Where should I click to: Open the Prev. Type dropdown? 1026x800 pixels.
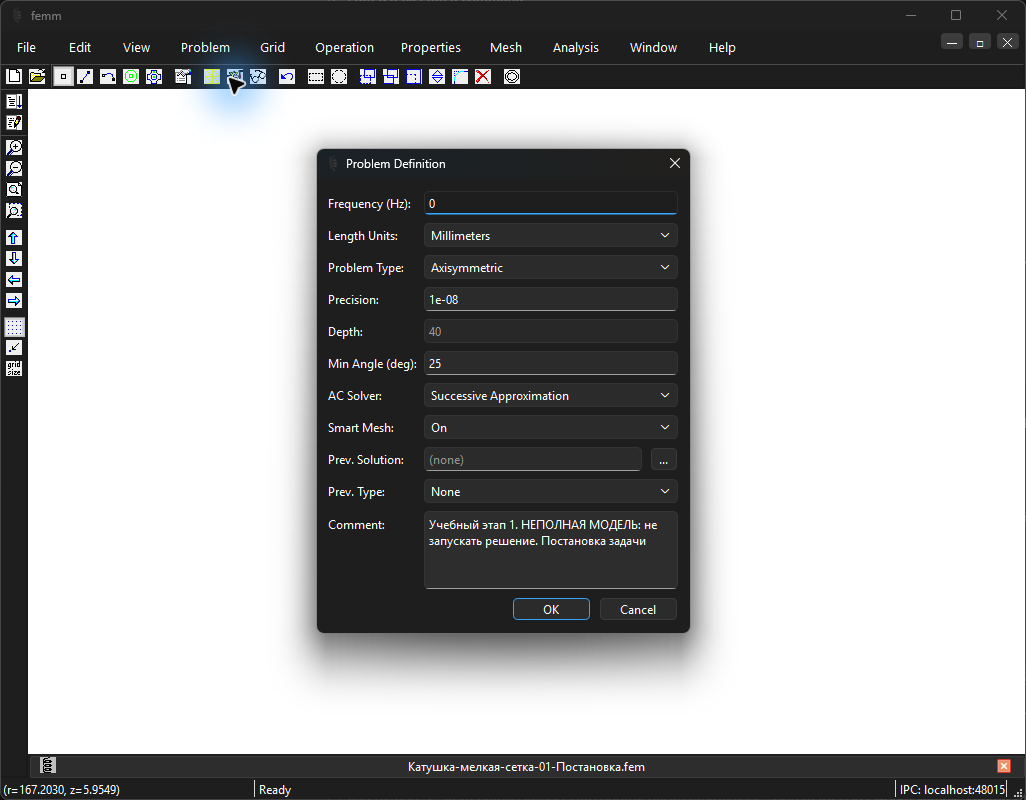point(550,492)
